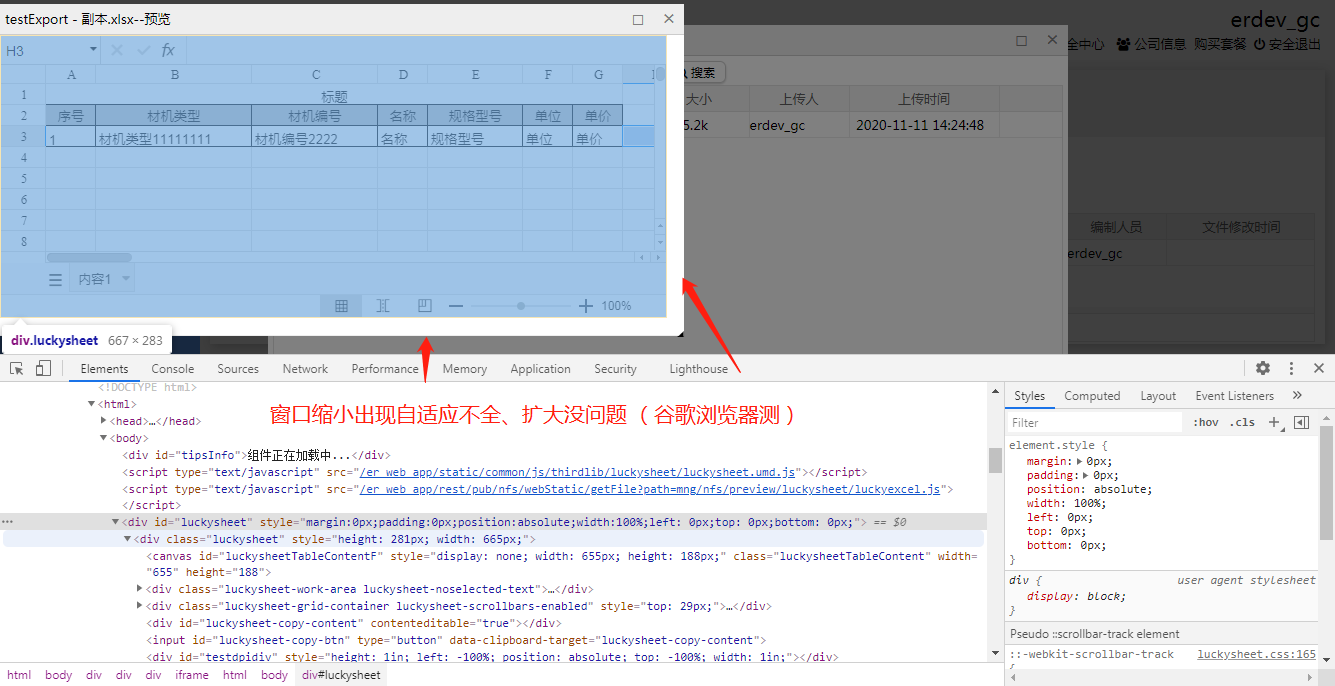
Task: Toggle the computed styles sidebar pane icon
Action: (x=1301, y=422)
